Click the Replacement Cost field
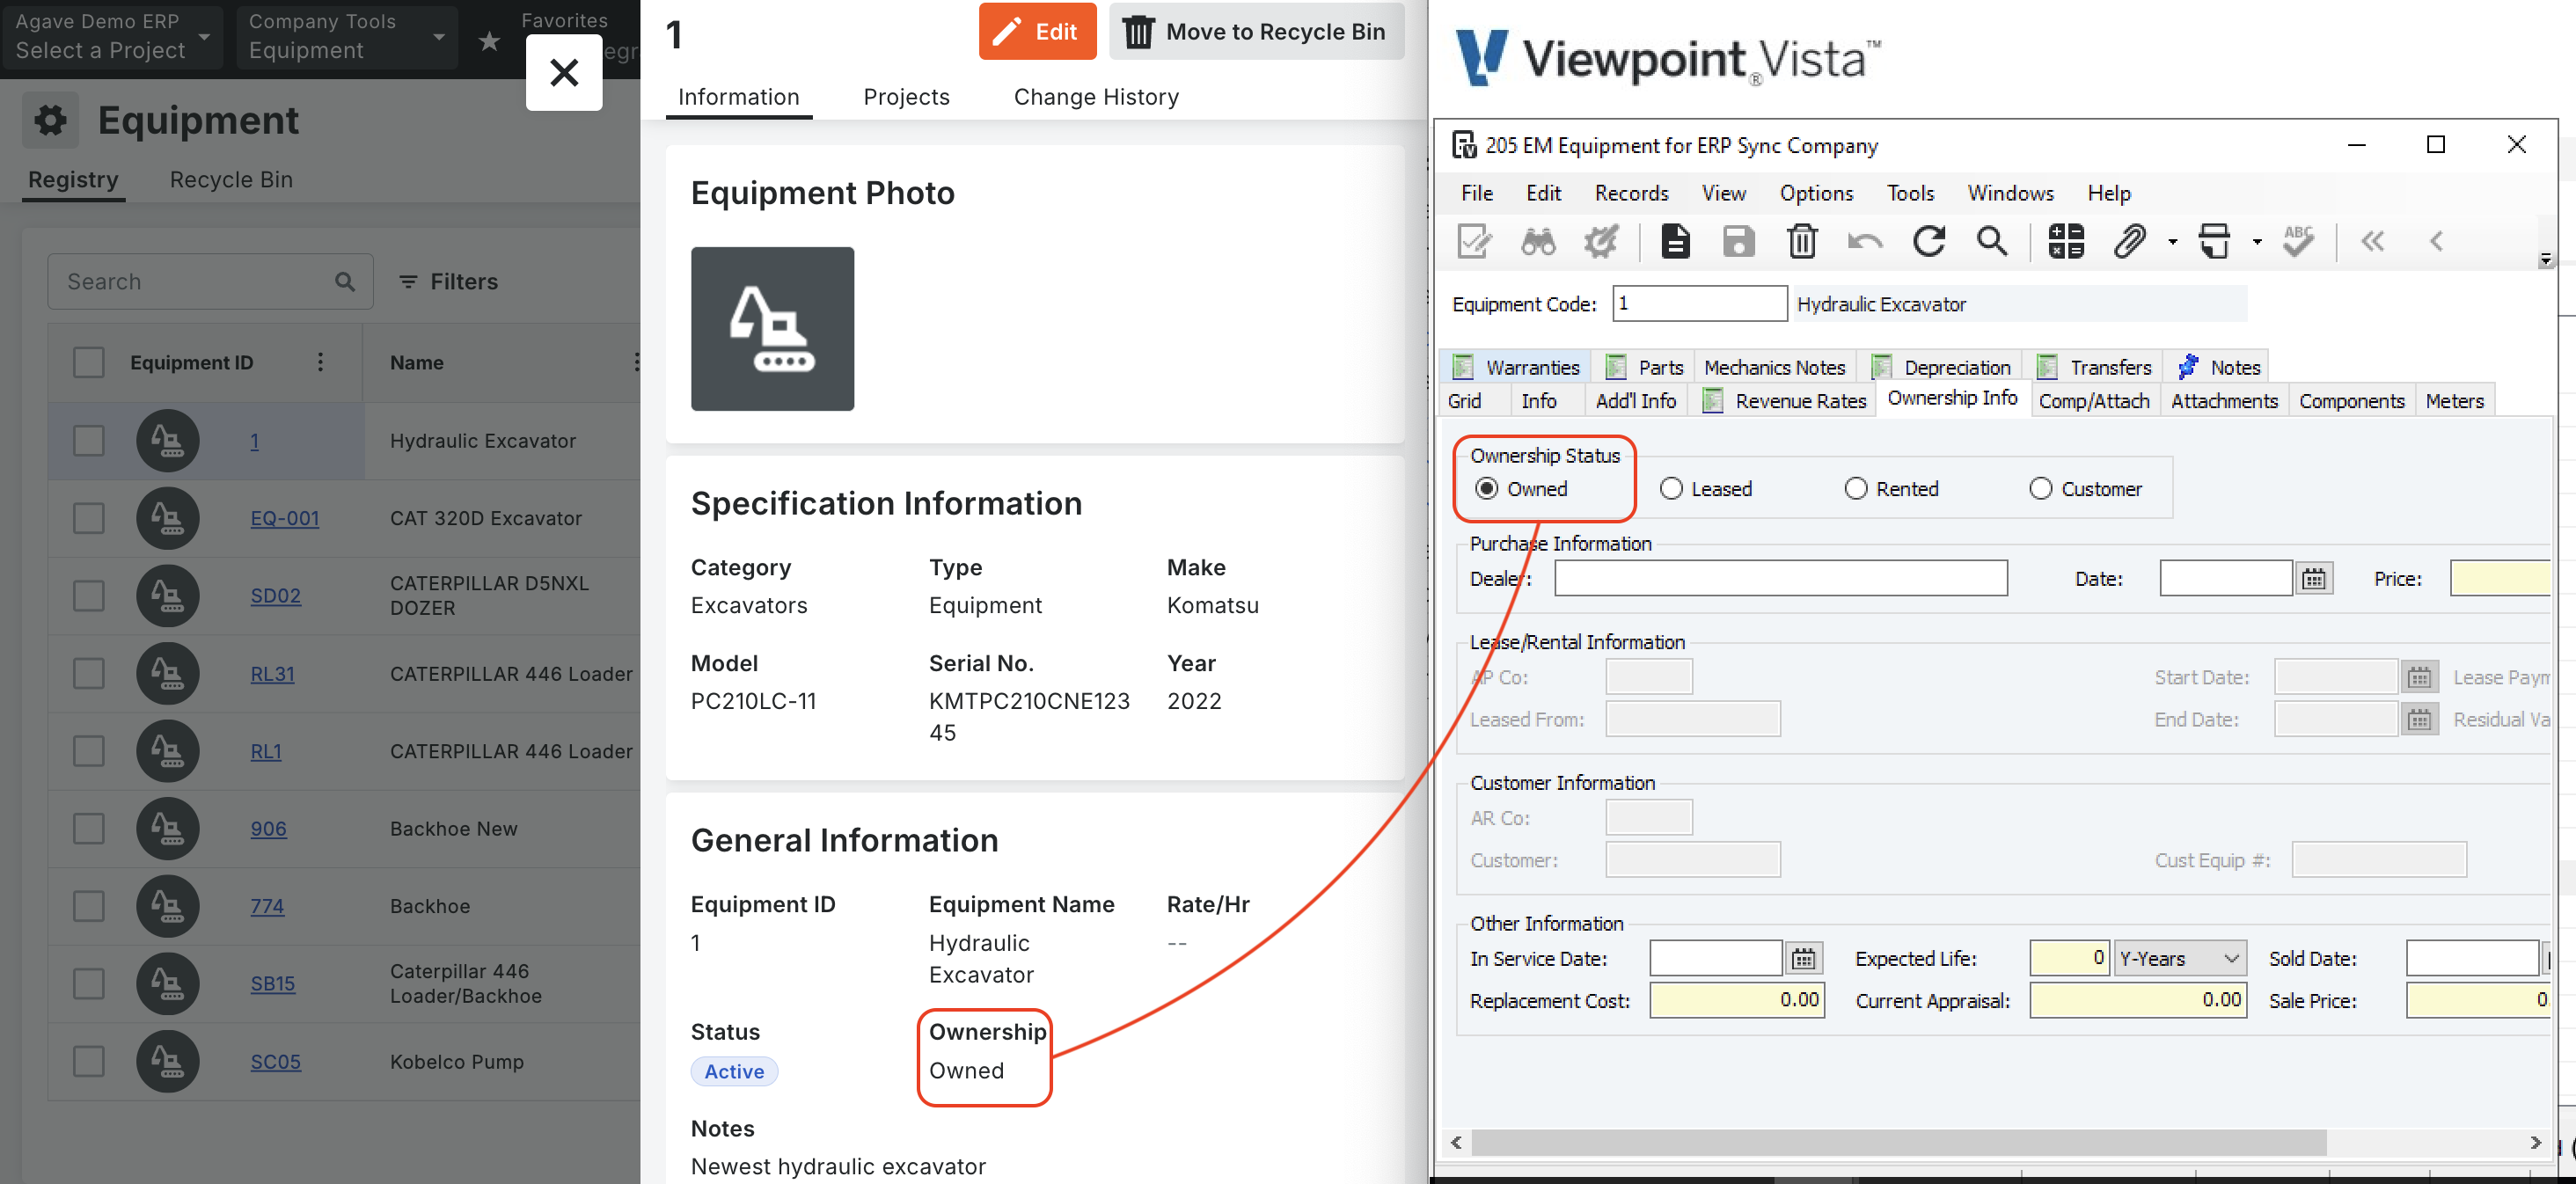 click(1736, 1000)
